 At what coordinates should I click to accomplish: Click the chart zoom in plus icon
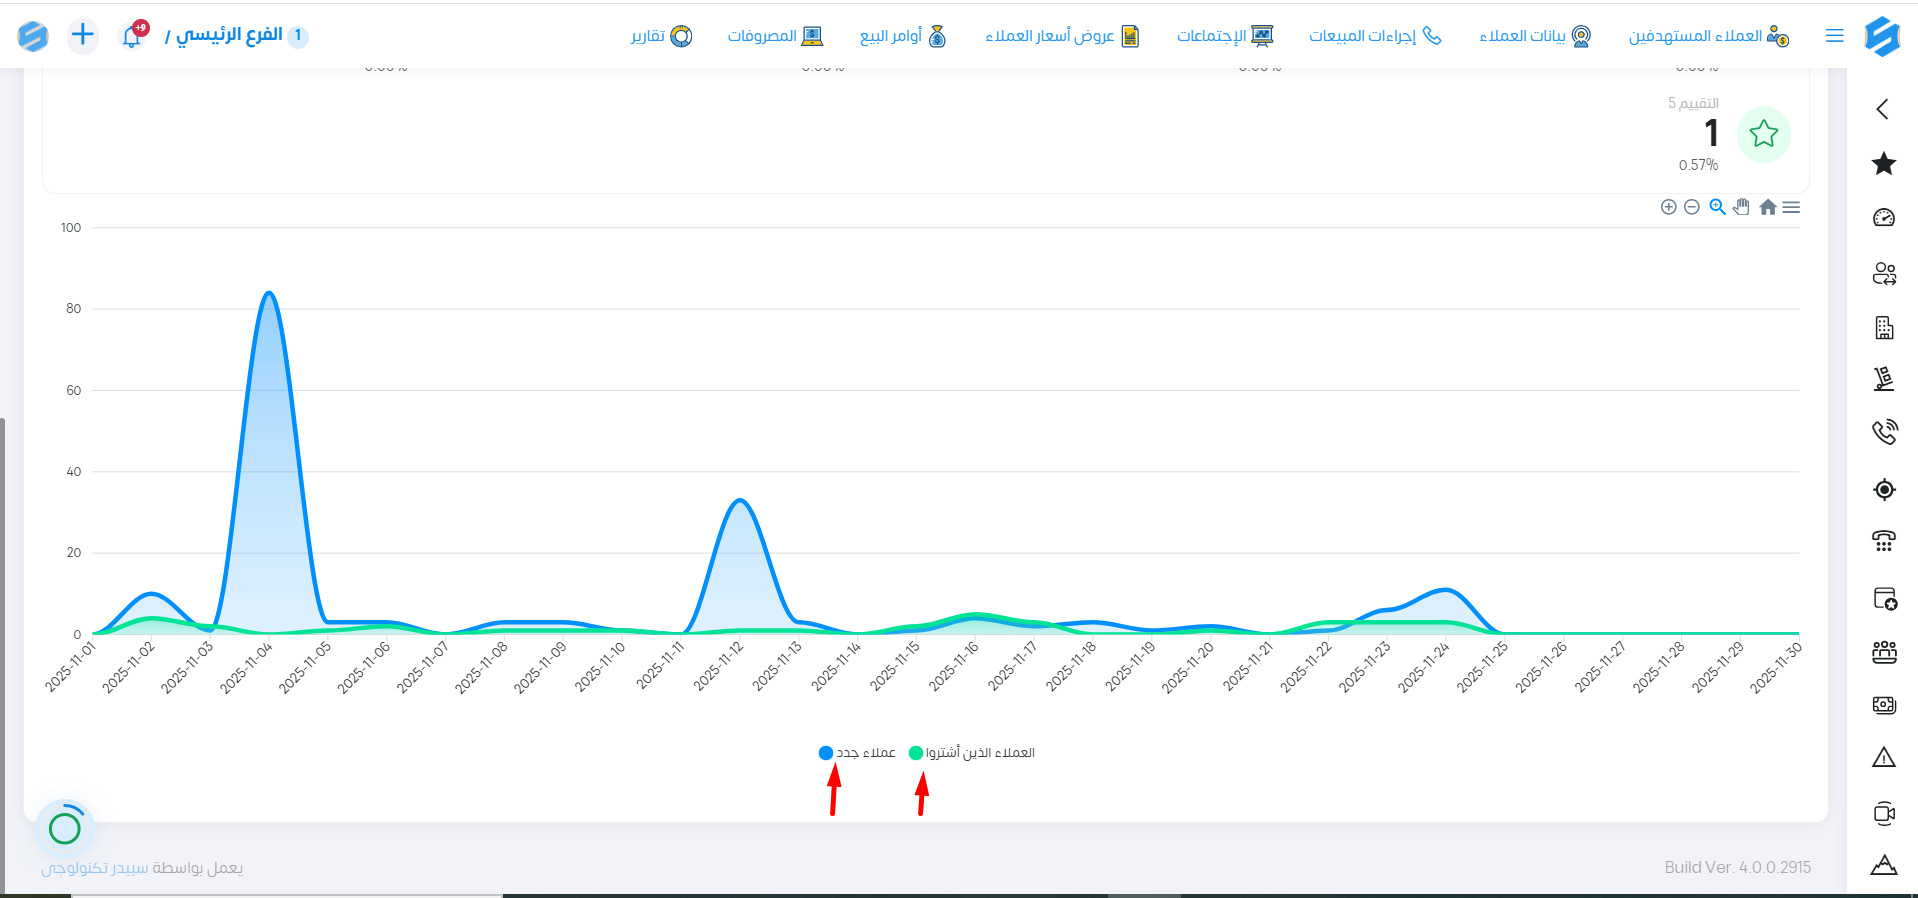(1668, 207)
